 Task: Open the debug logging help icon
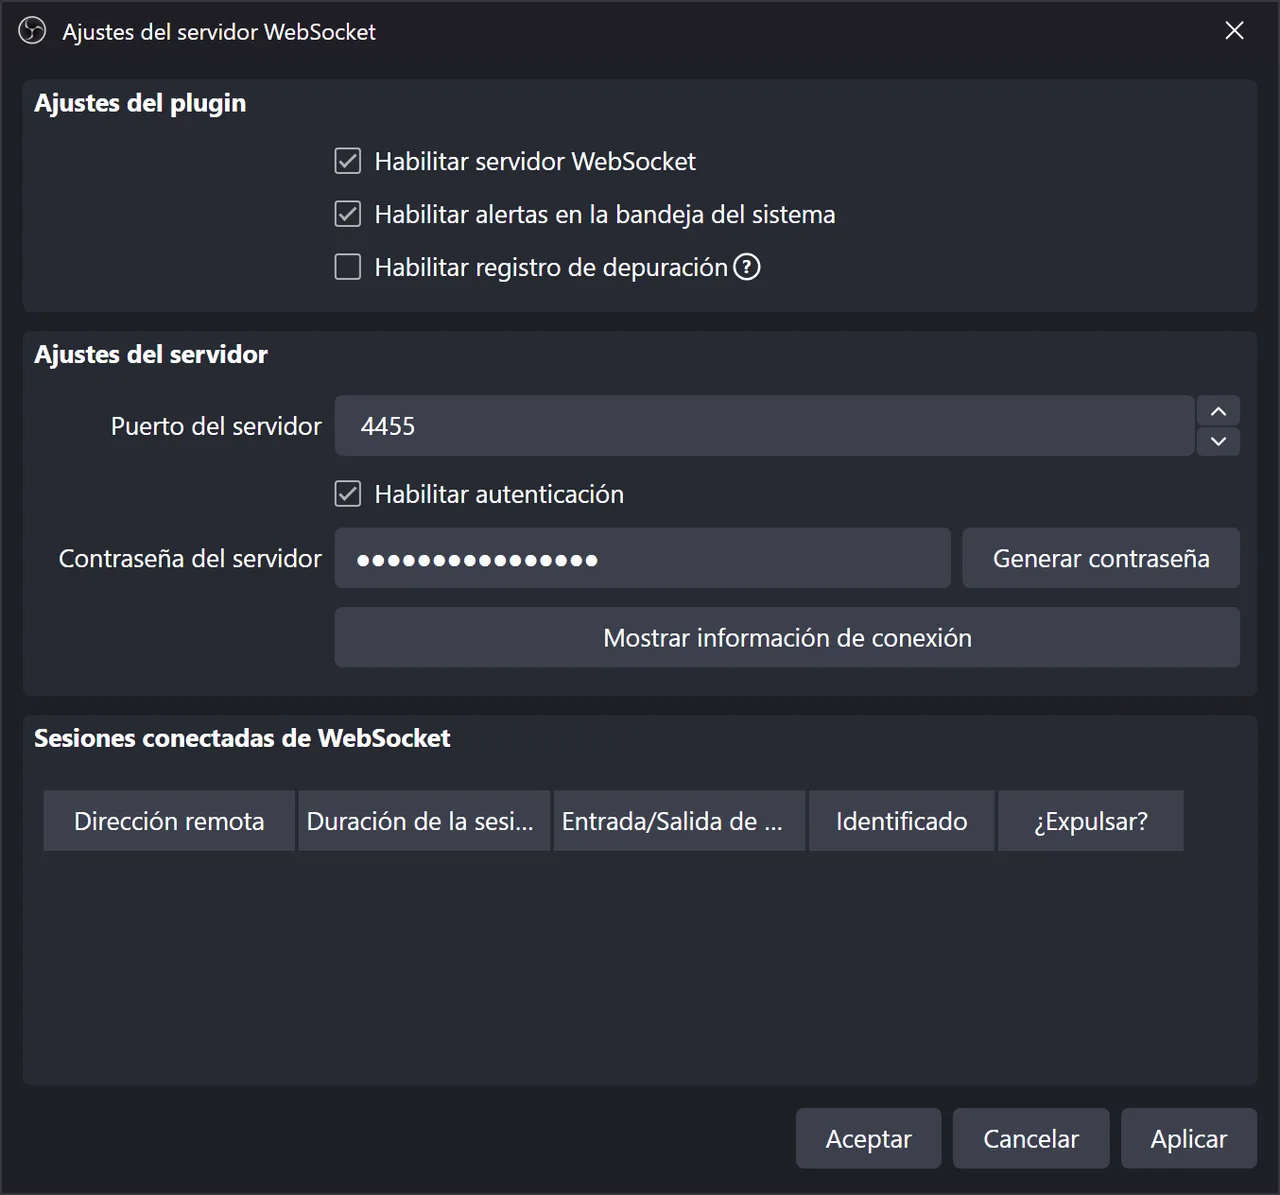747,267
